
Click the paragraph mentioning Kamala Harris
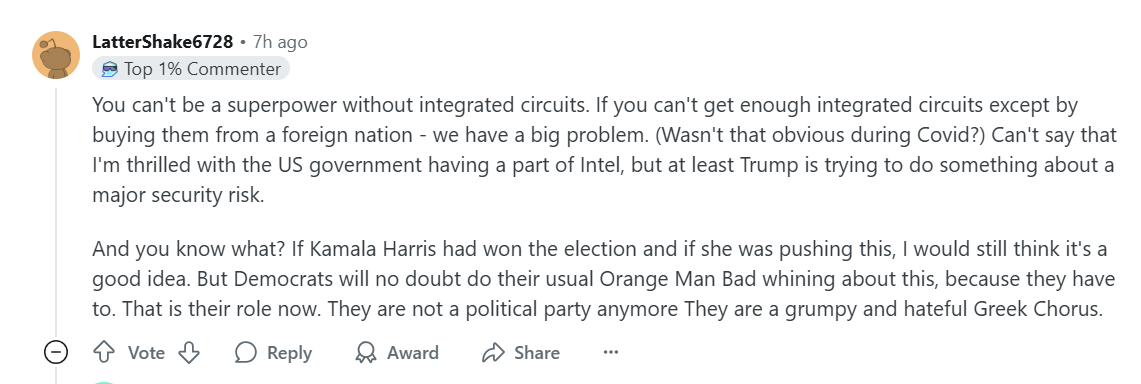600,279
